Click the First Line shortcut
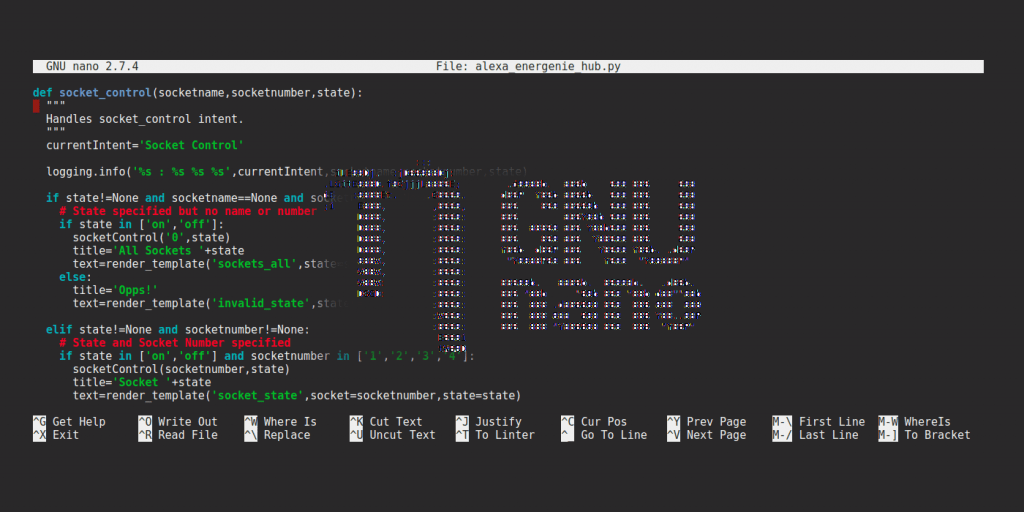This screenshot has height=512, width=1024. (831, 422)
